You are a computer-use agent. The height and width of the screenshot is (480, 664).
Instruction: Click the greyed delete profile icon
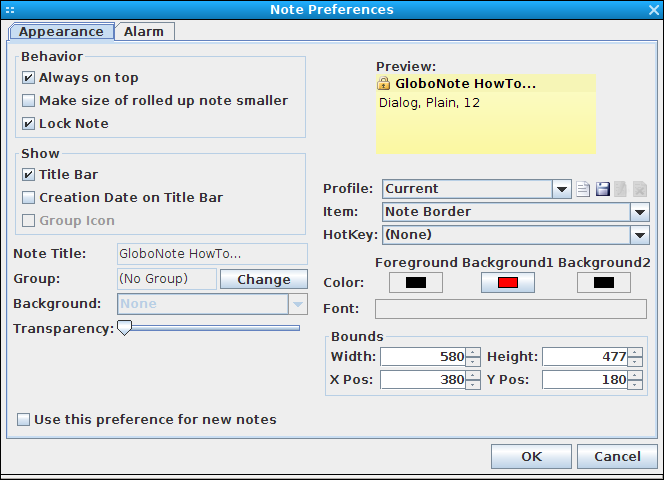[640, 189]
